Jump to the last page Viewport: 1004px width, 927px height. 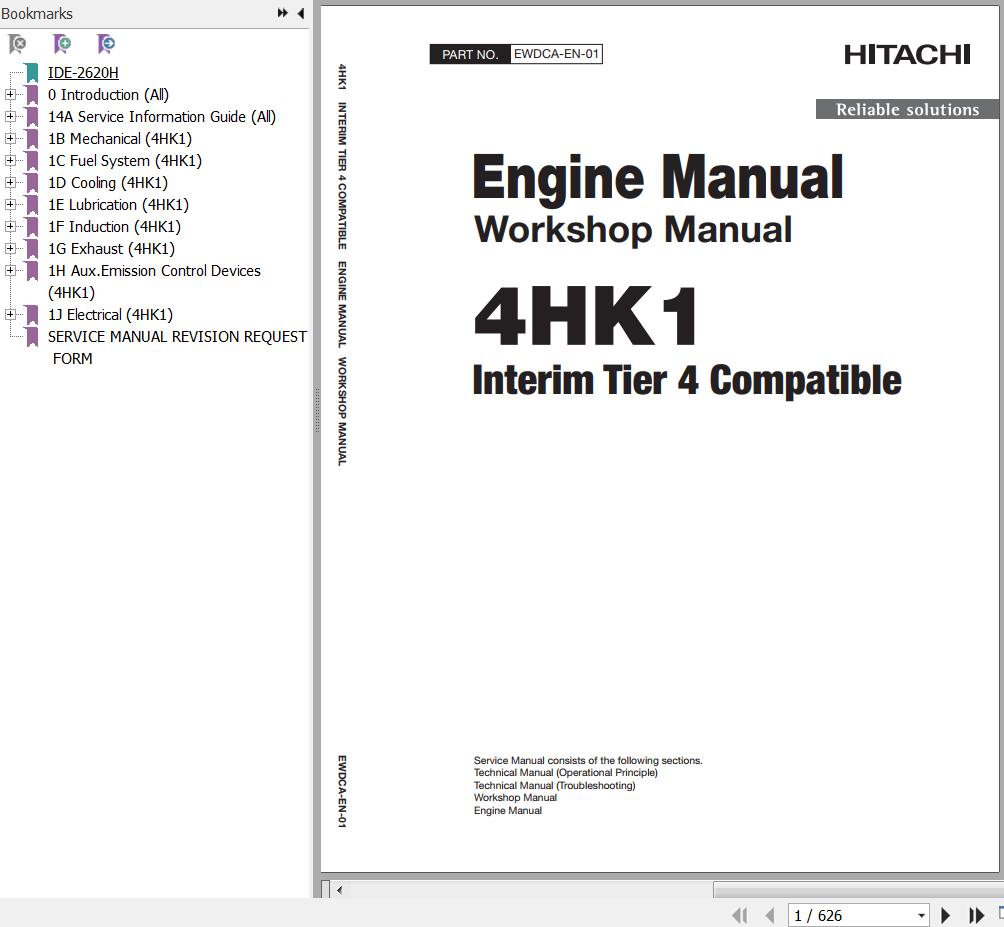click(976, 915)
